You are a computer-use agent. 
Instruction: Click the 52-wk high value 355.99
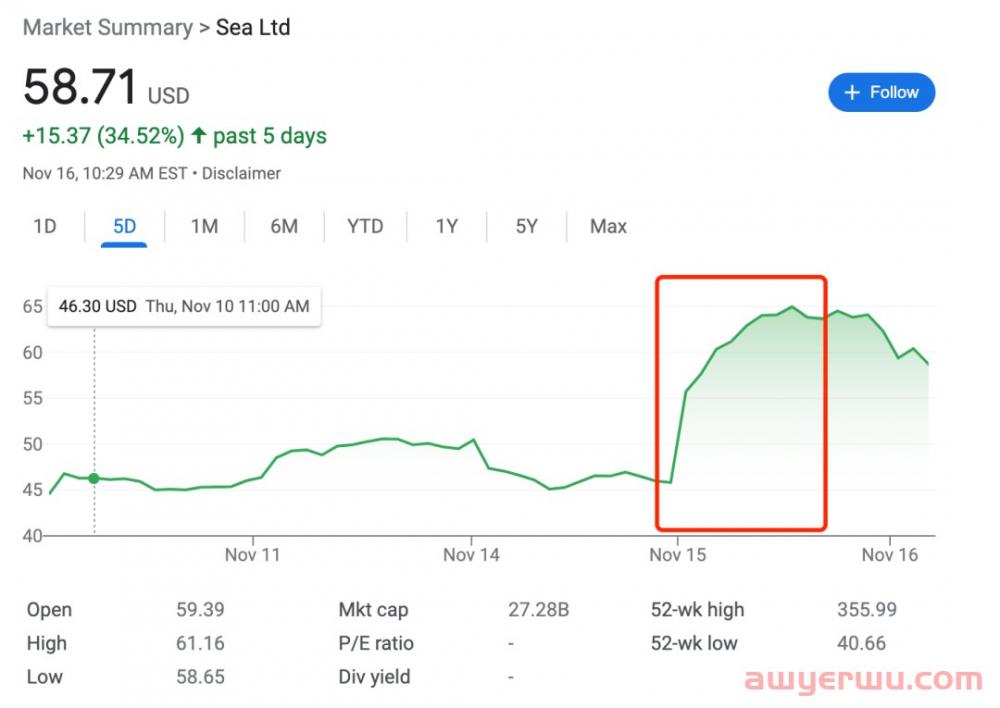pyautogui.click(x=867, y=610)
